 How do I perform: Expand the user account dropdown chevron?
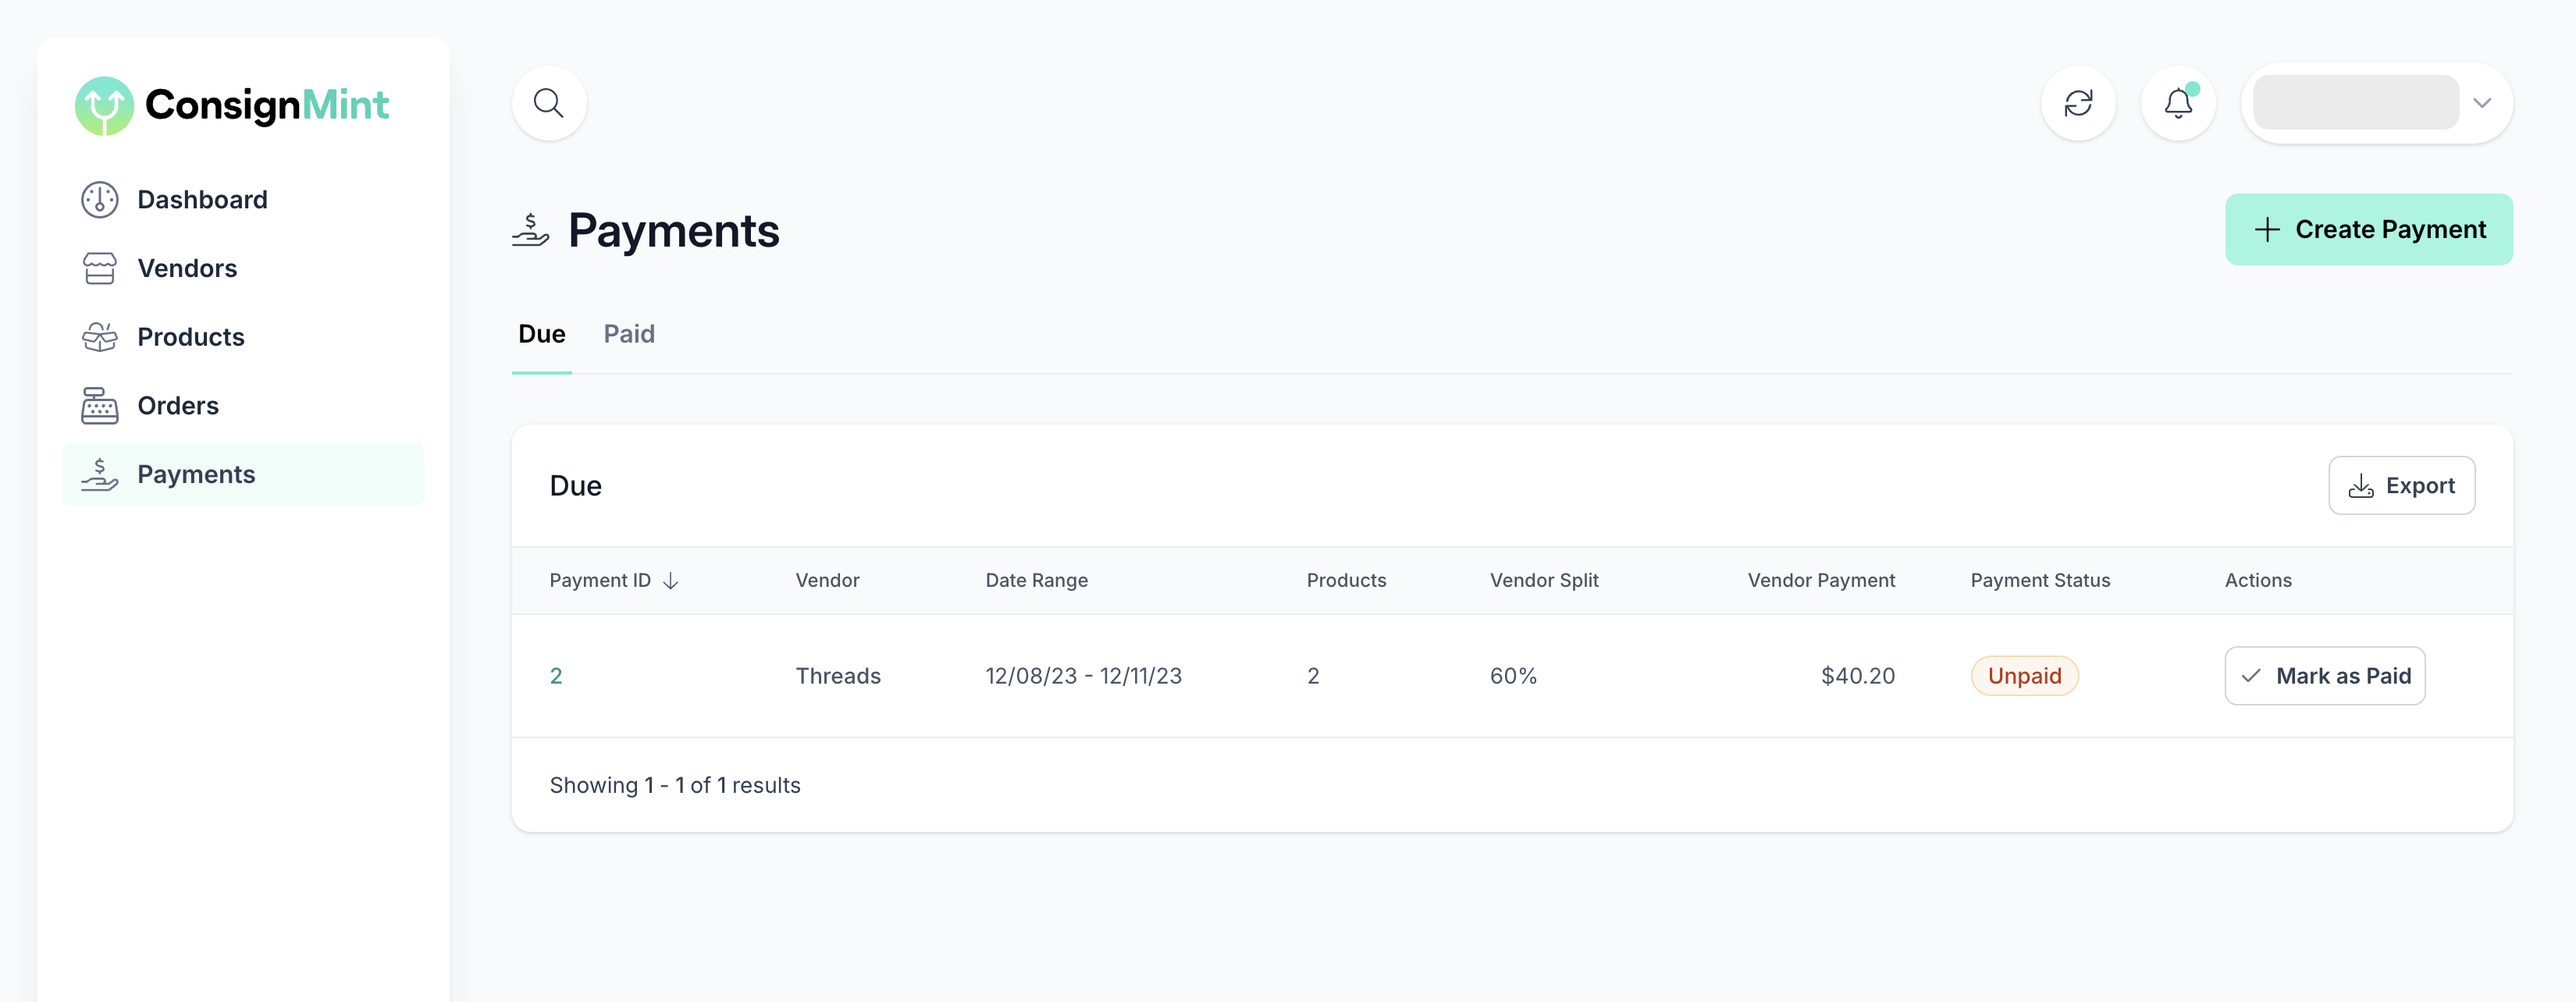point(2481,103)
